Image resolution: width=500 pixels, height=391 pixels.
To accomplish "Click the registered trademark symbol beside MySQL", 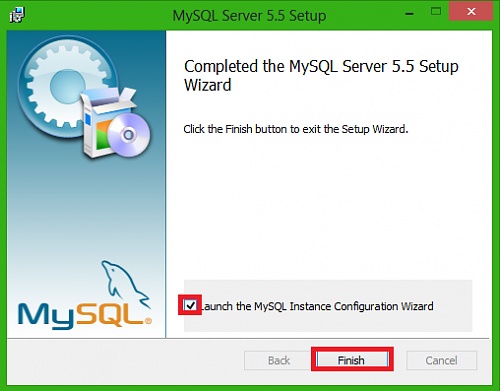I will pos(148,321).
